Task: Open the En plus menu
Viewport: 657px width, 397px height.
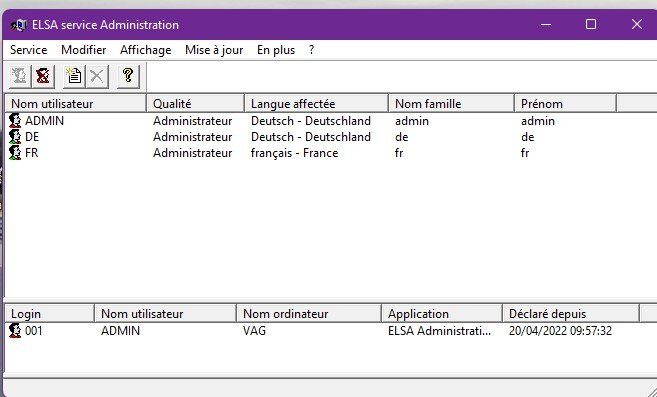Action: [276, 50]
